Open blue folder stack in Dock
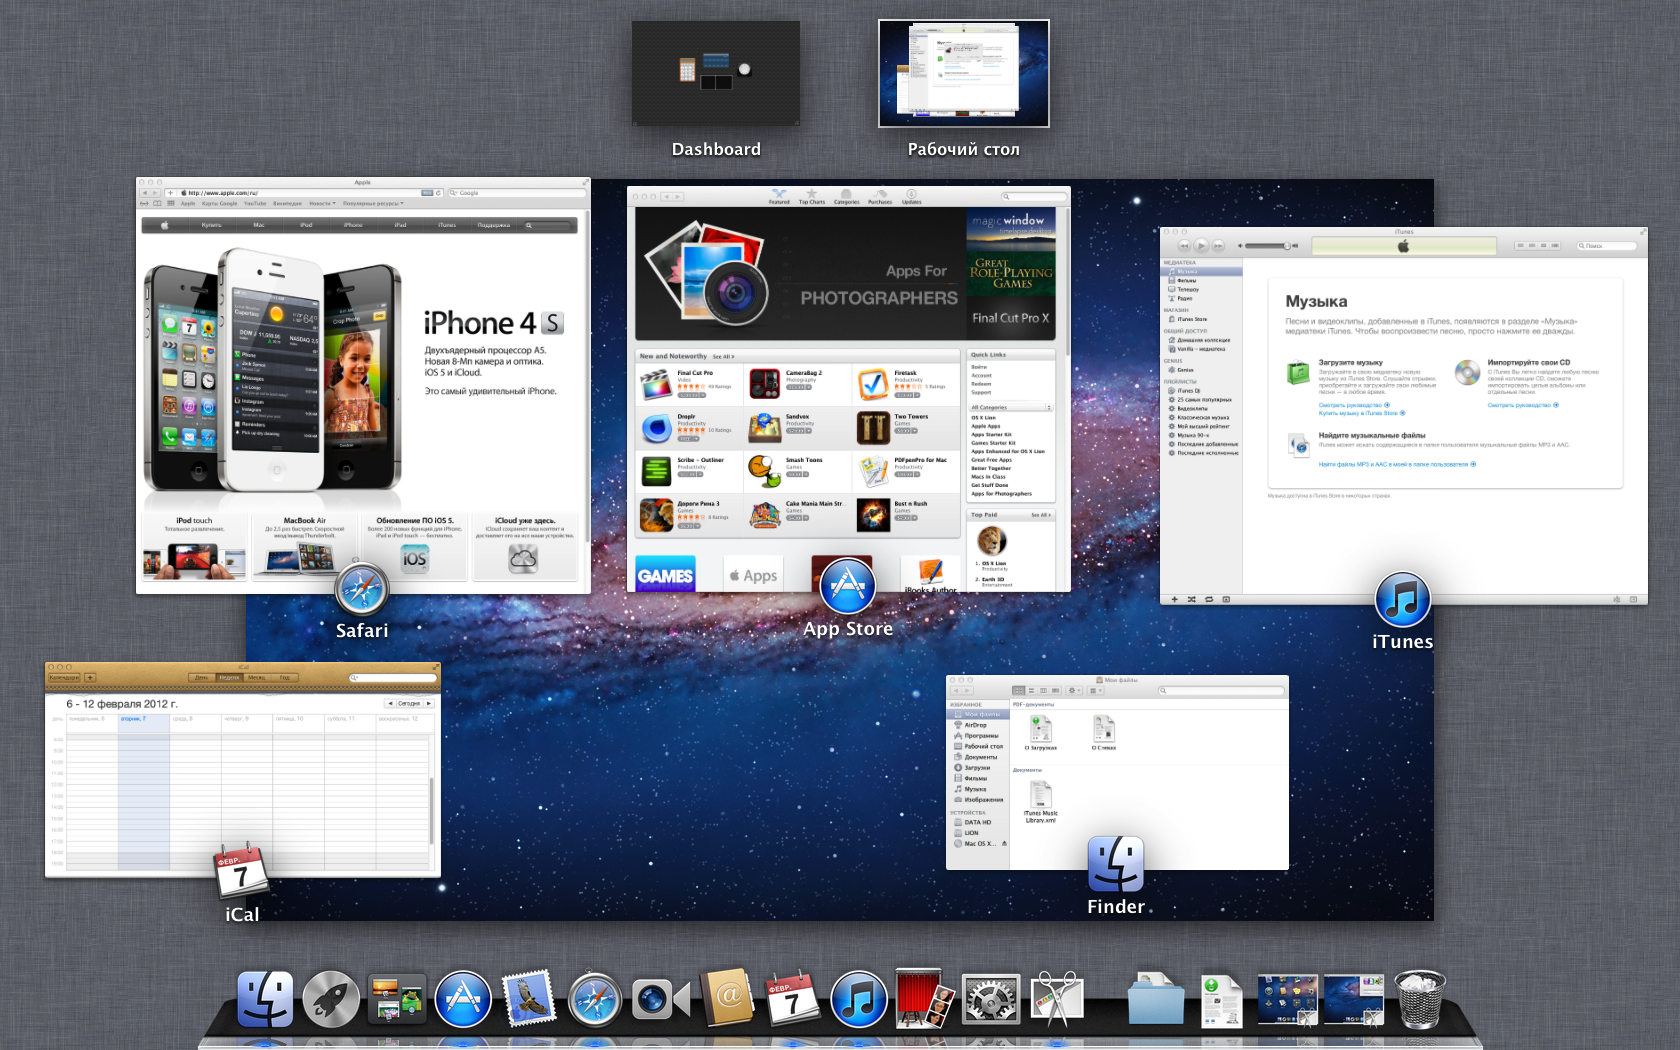This screenshot has height=1050, width=1680. [x=1155, y=999]
